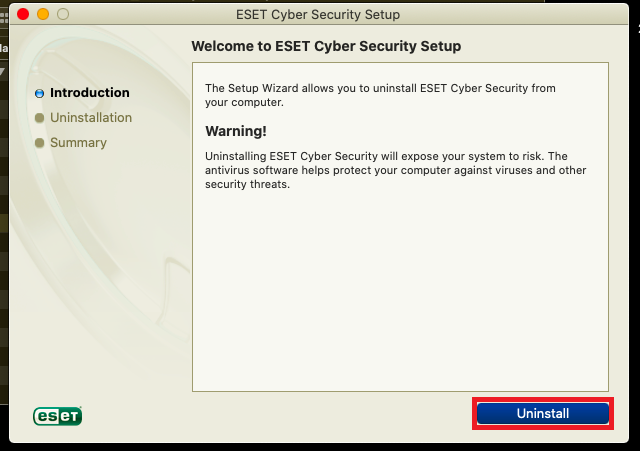Screen dimensions: 640x451
Task: Select the Introduction step in sidebar
Action: (89, 93)
